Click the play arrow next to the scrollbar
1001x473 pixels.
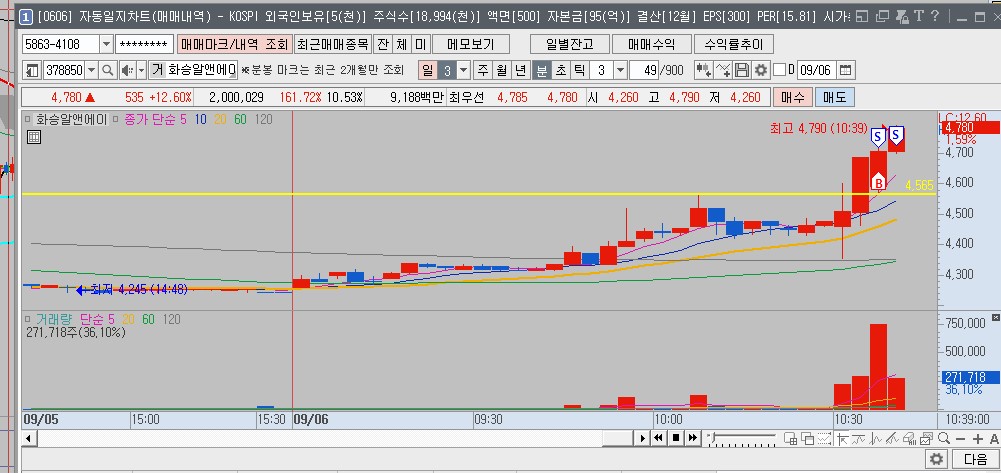click(x=643, y=439)
